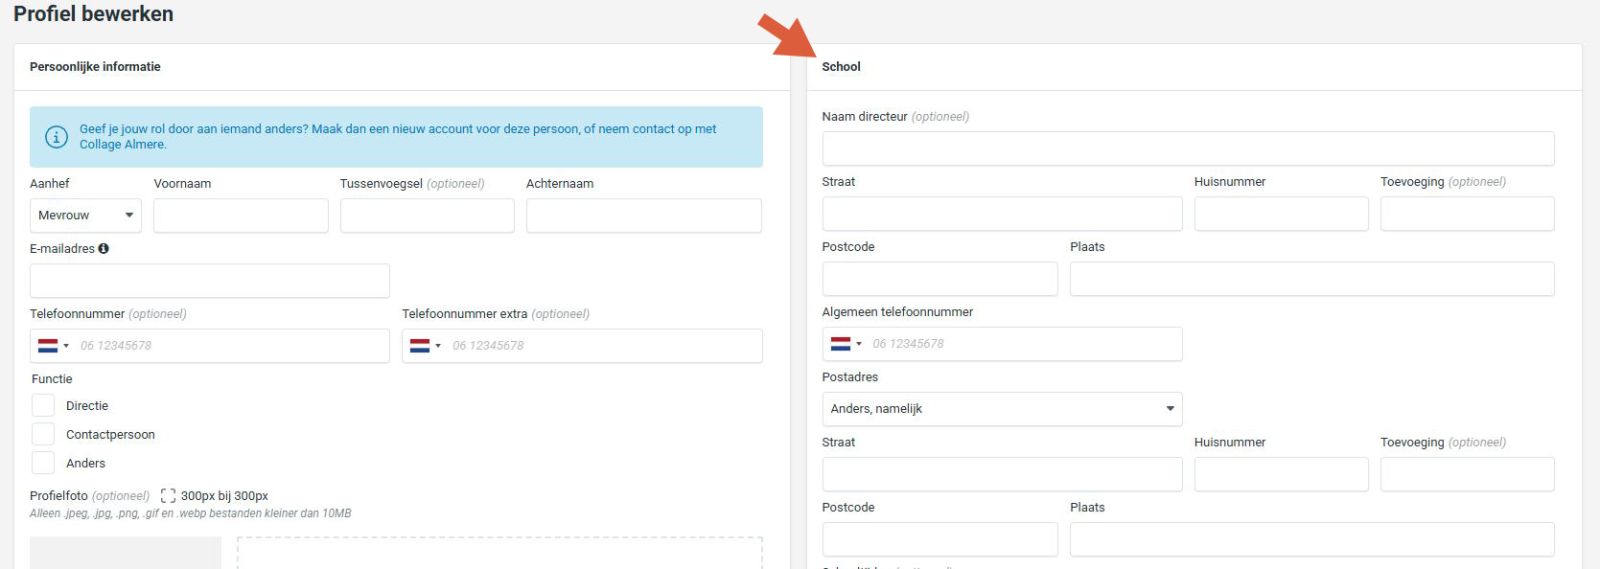Click the E-mailadres input field

click(210, 281)
